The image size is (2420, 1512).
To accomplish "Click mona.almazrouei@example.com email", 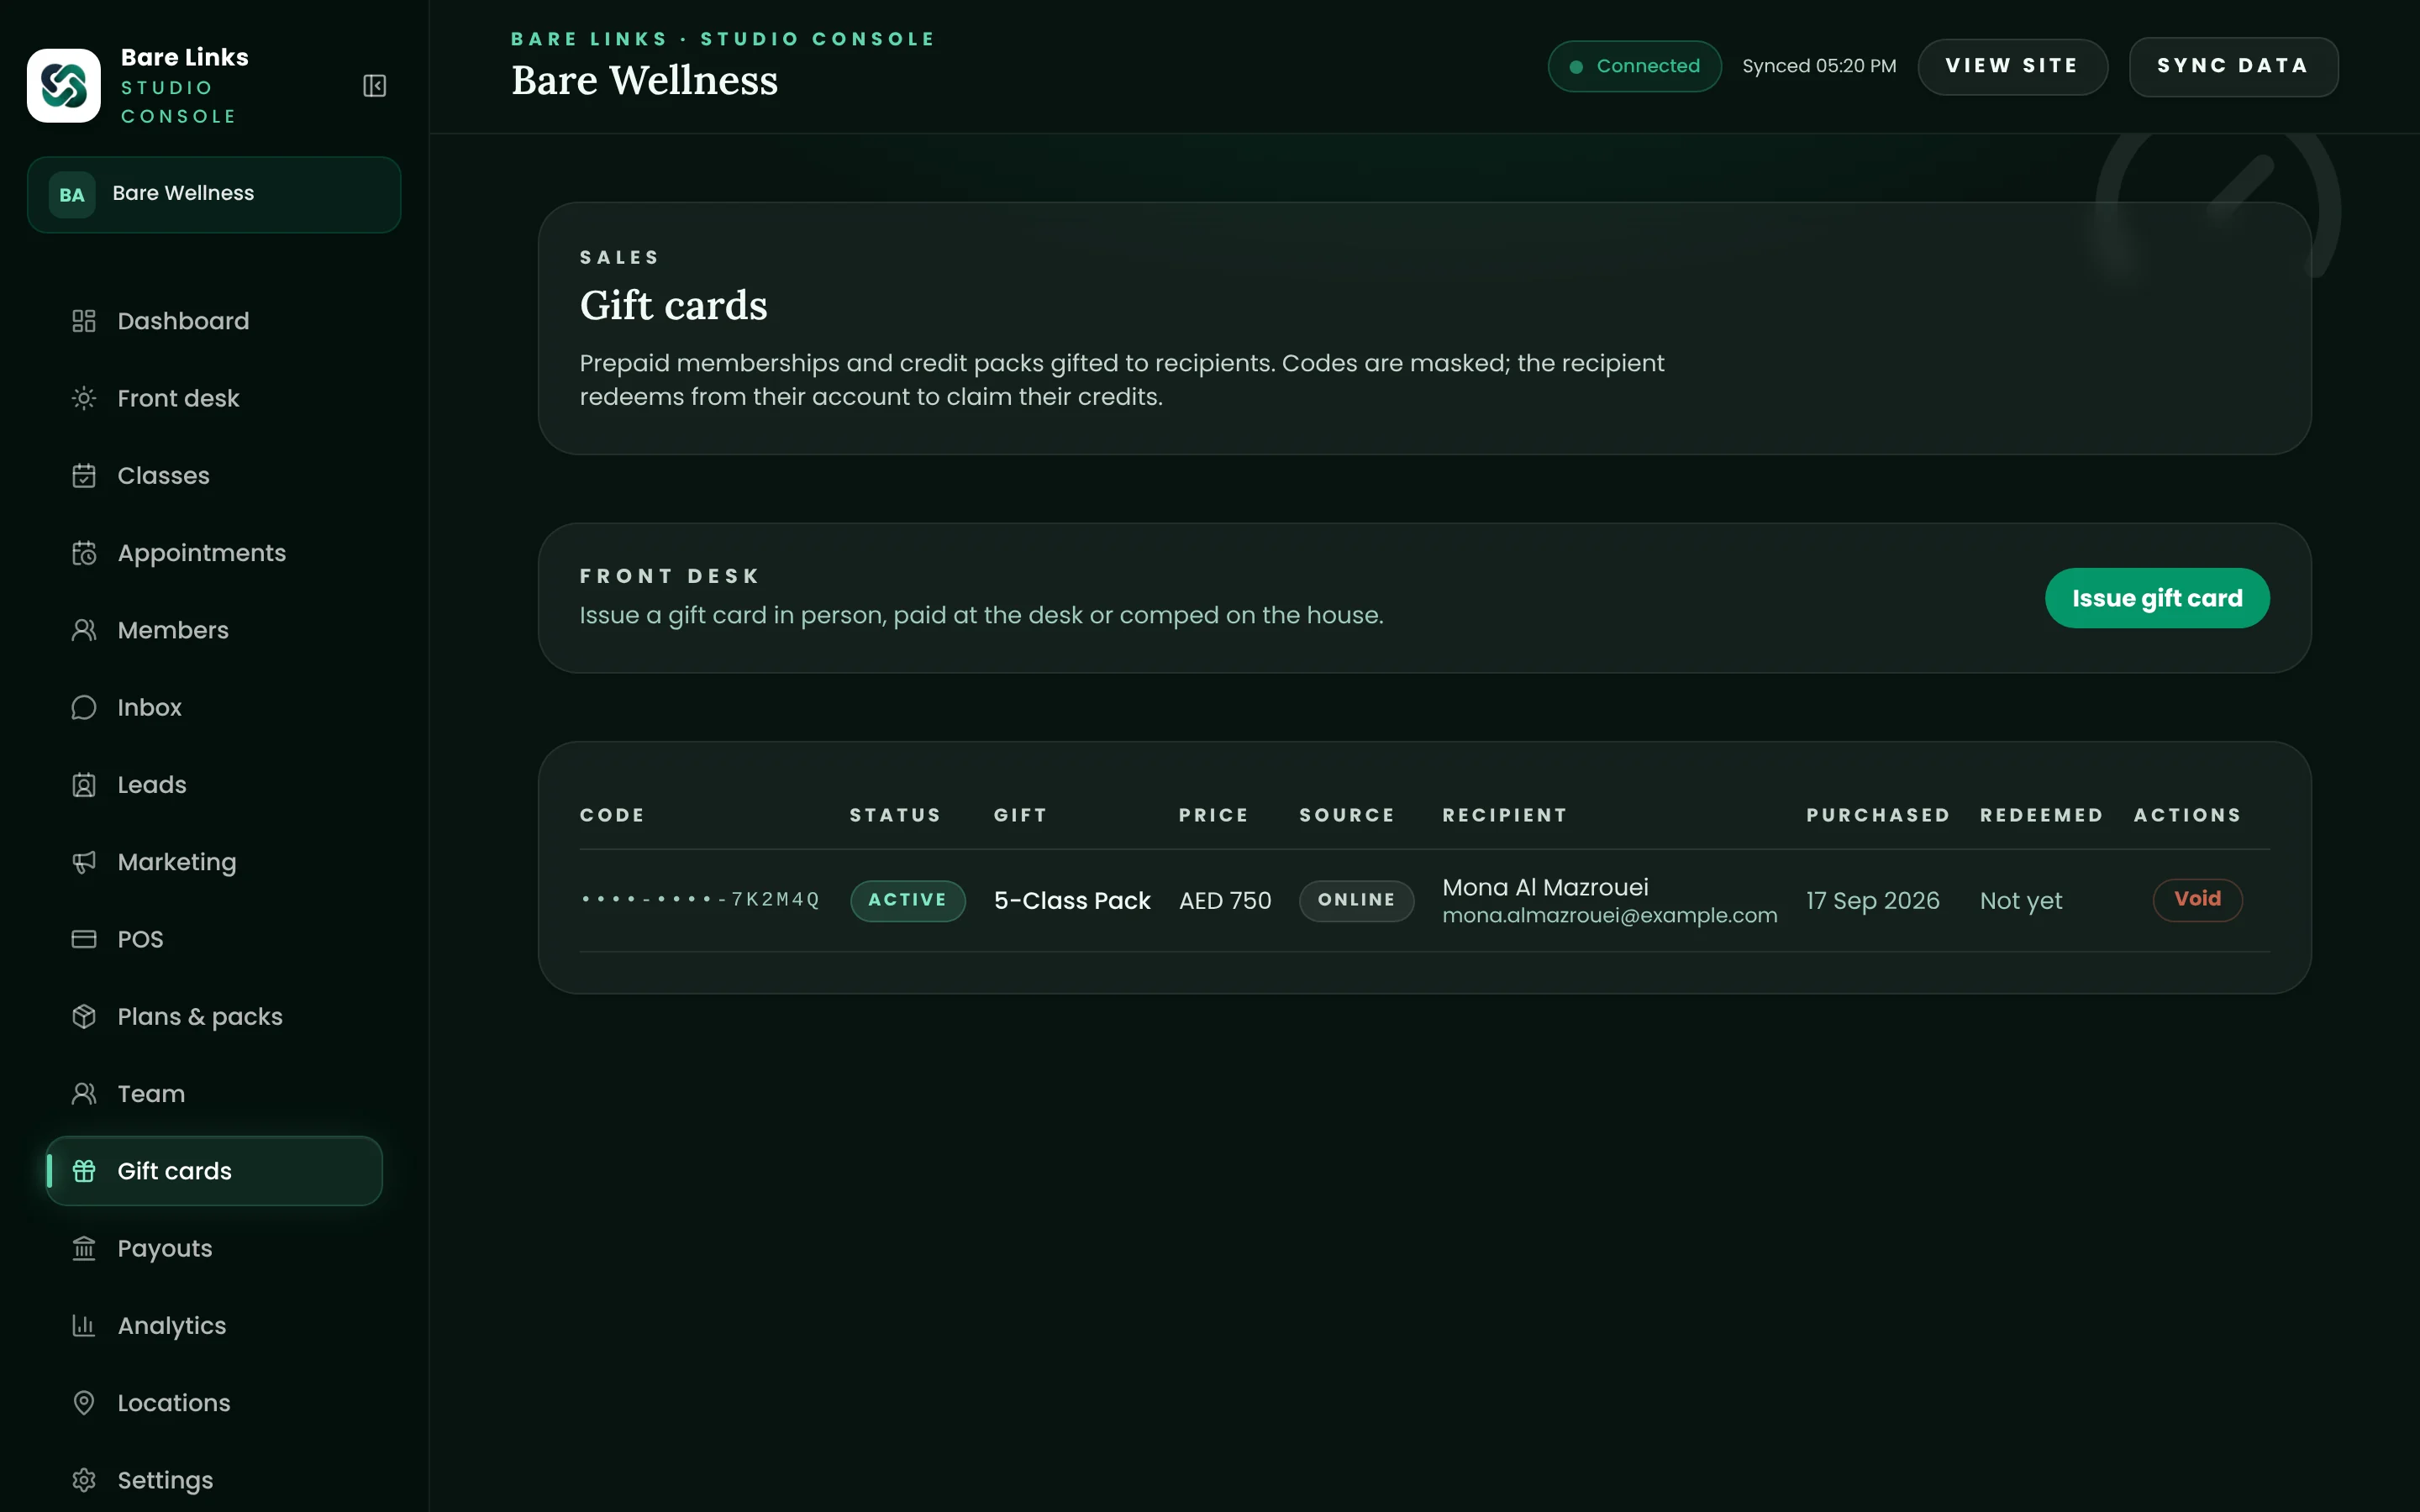I will point(1610,915).
